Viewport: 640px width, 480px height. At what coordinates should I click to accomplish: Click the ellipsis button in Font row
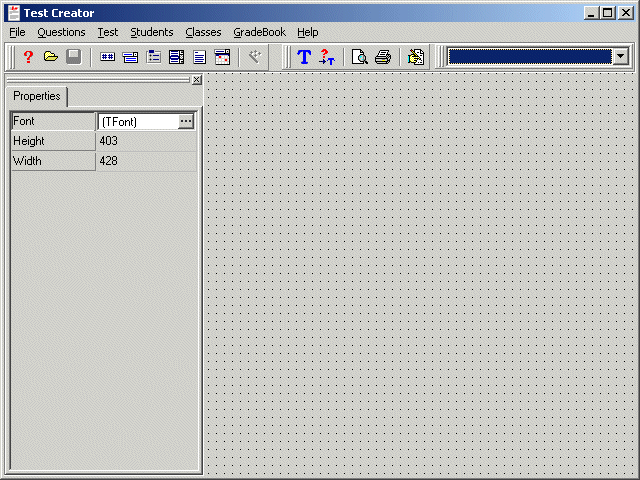[186, 121]
